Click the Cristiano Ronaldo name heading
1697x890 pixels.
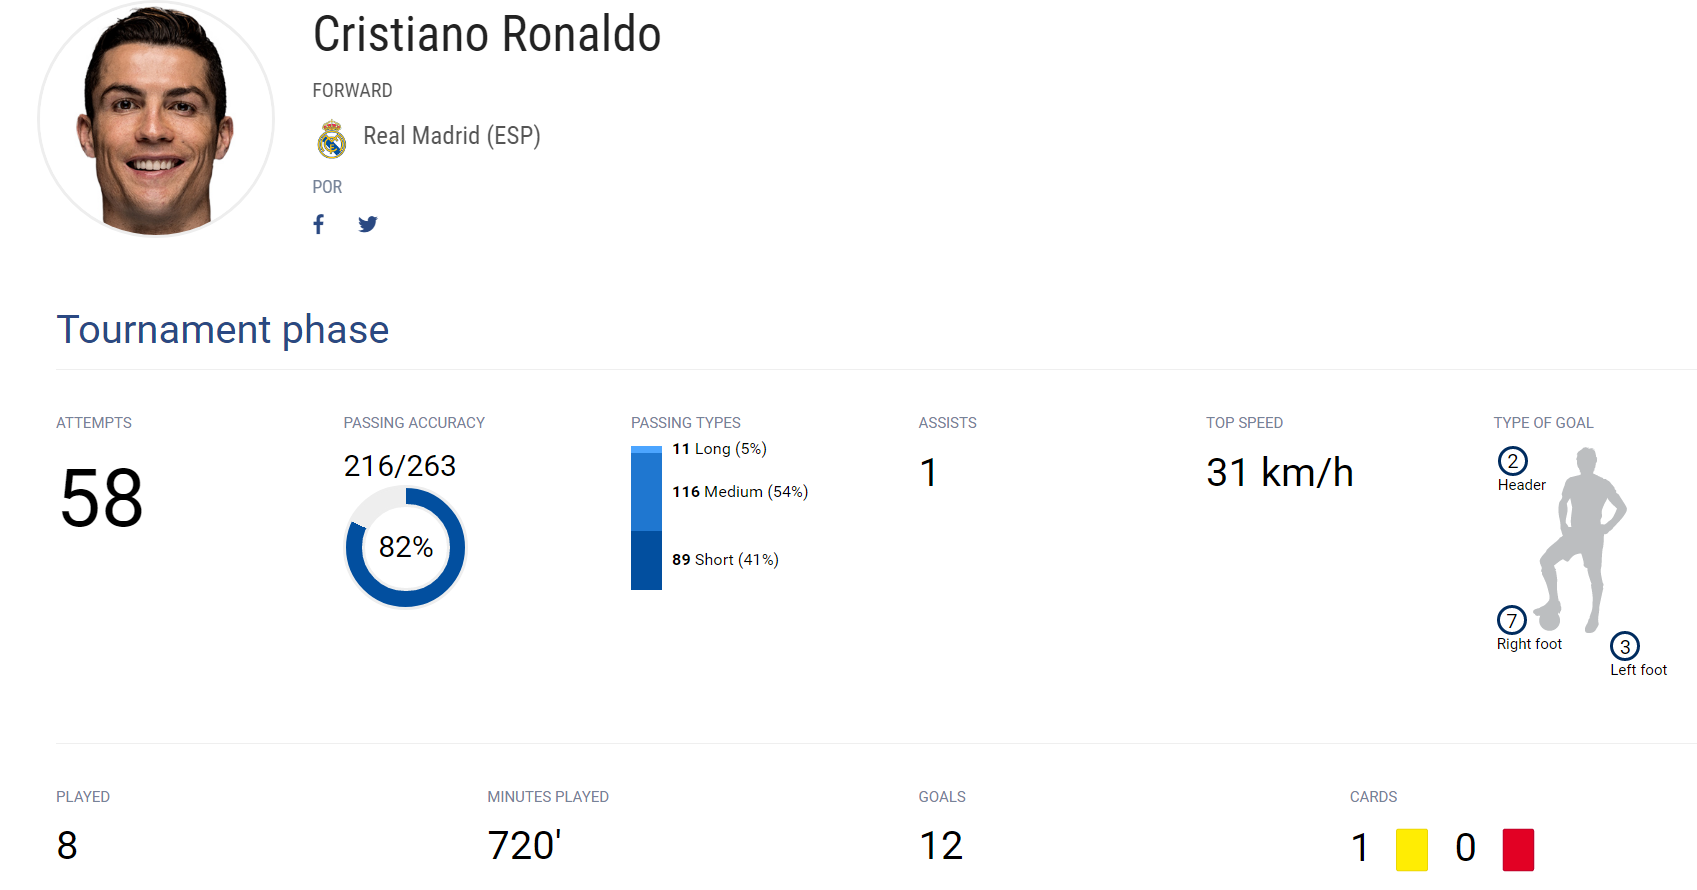click(487, 35)
